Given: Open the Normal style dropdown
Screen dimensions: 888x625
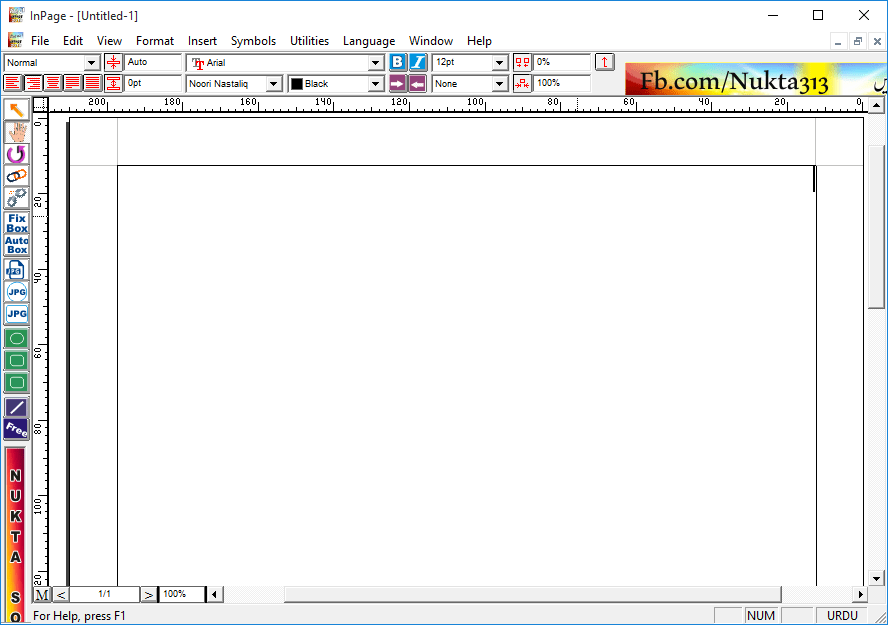Looking at the screenshot, I should (x=92, y=63).
